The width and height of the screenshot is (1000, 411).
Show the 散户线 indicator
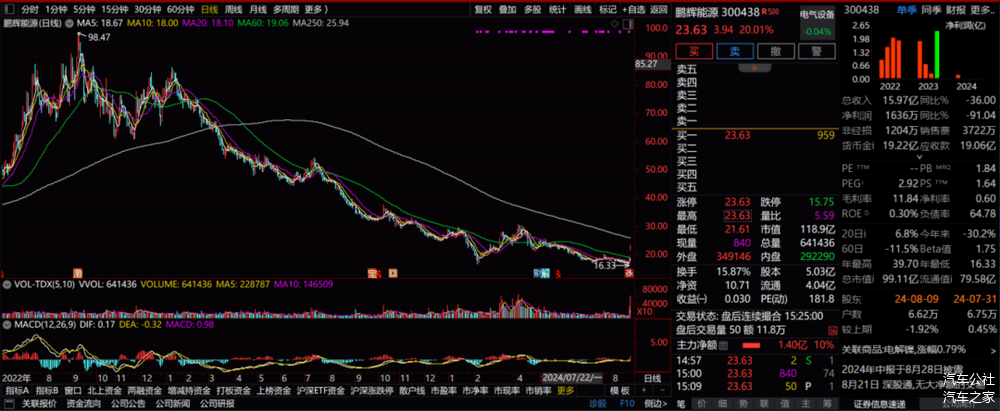click(412, 391)
